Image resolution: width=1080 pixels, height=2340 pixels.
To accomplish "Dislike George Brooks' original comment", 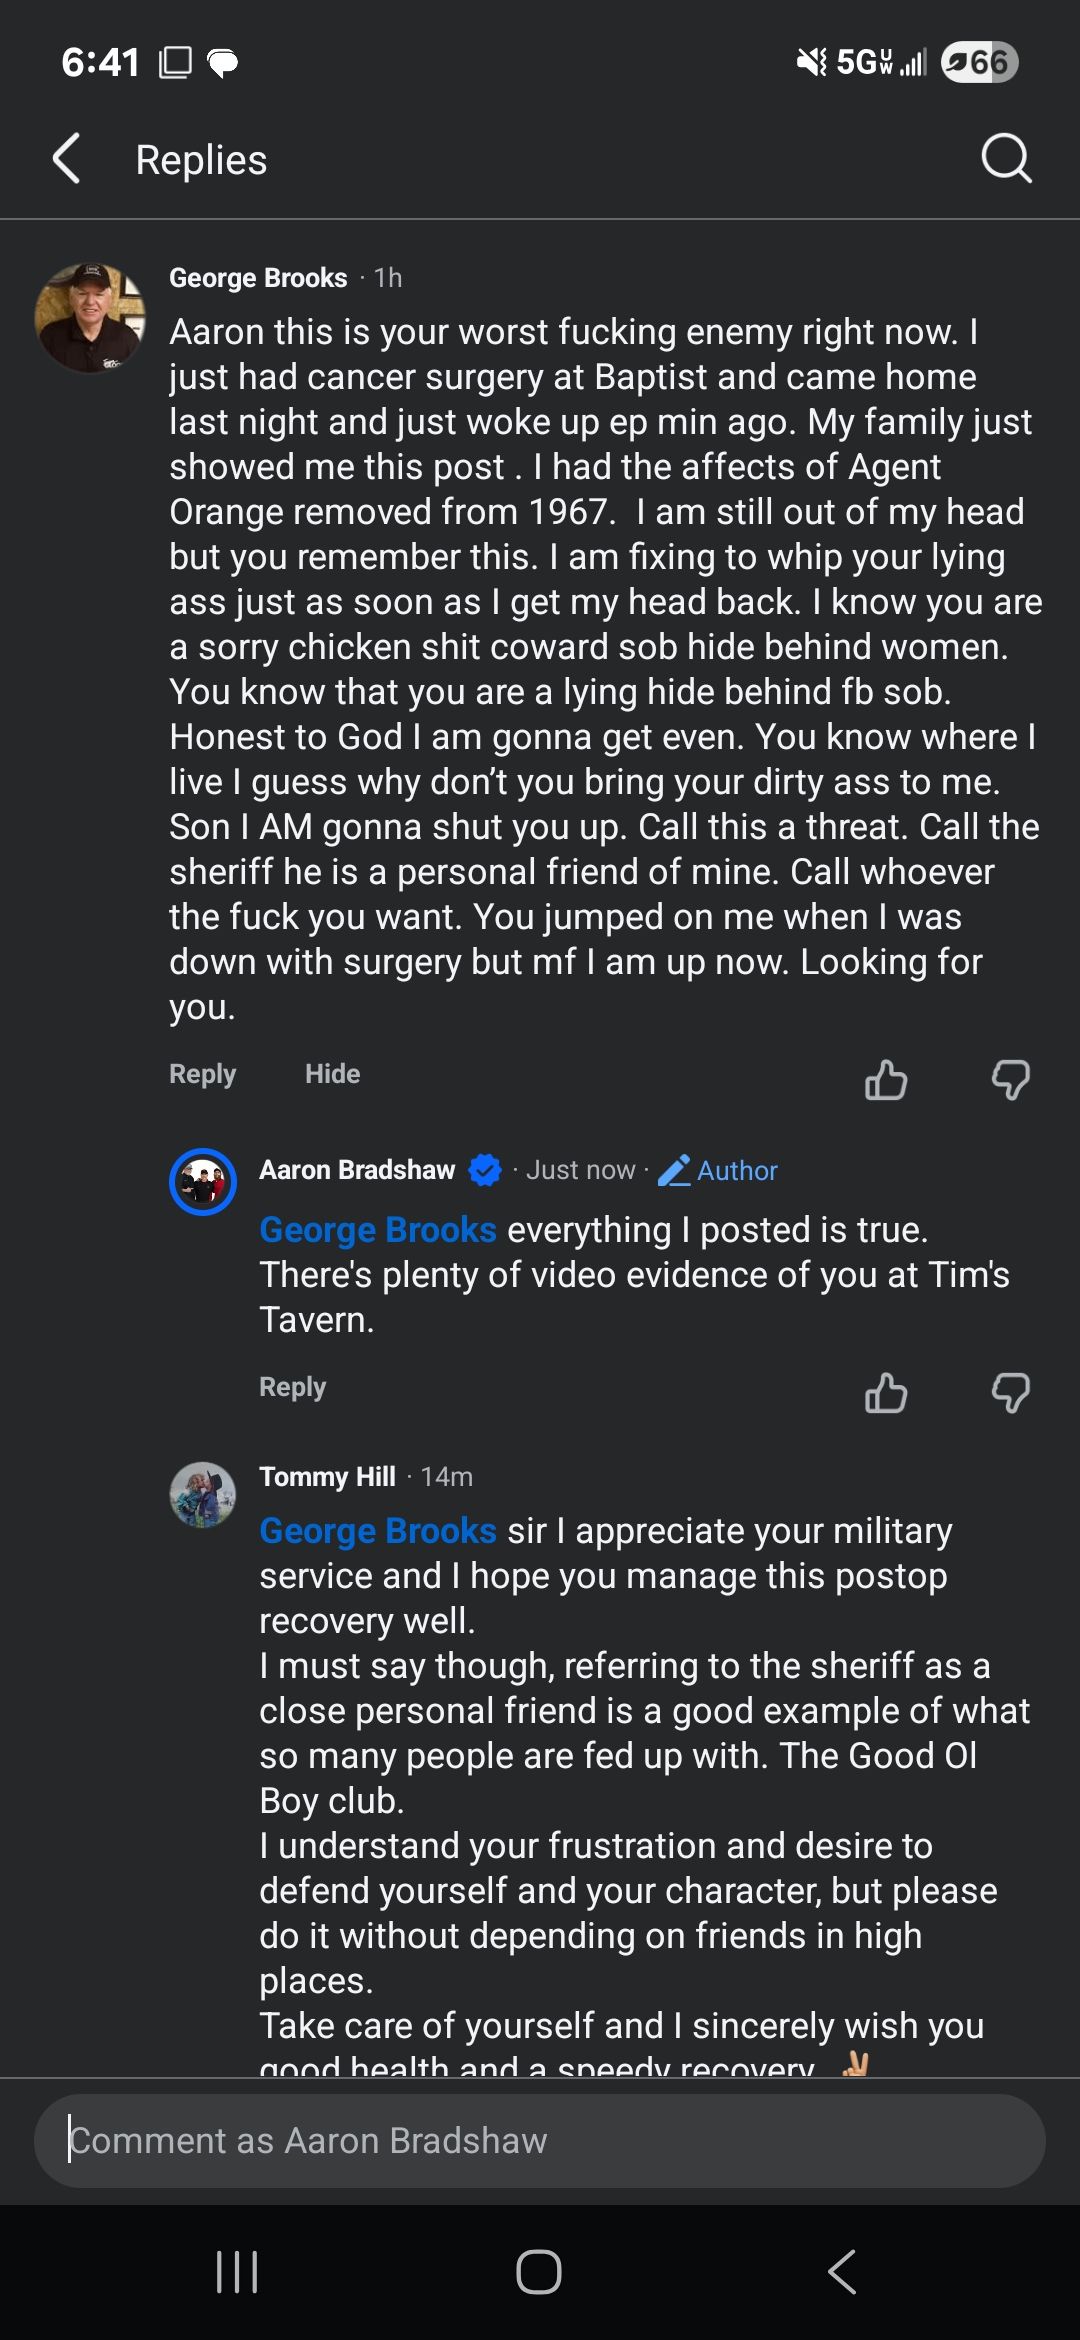I will [1010, 1080].
